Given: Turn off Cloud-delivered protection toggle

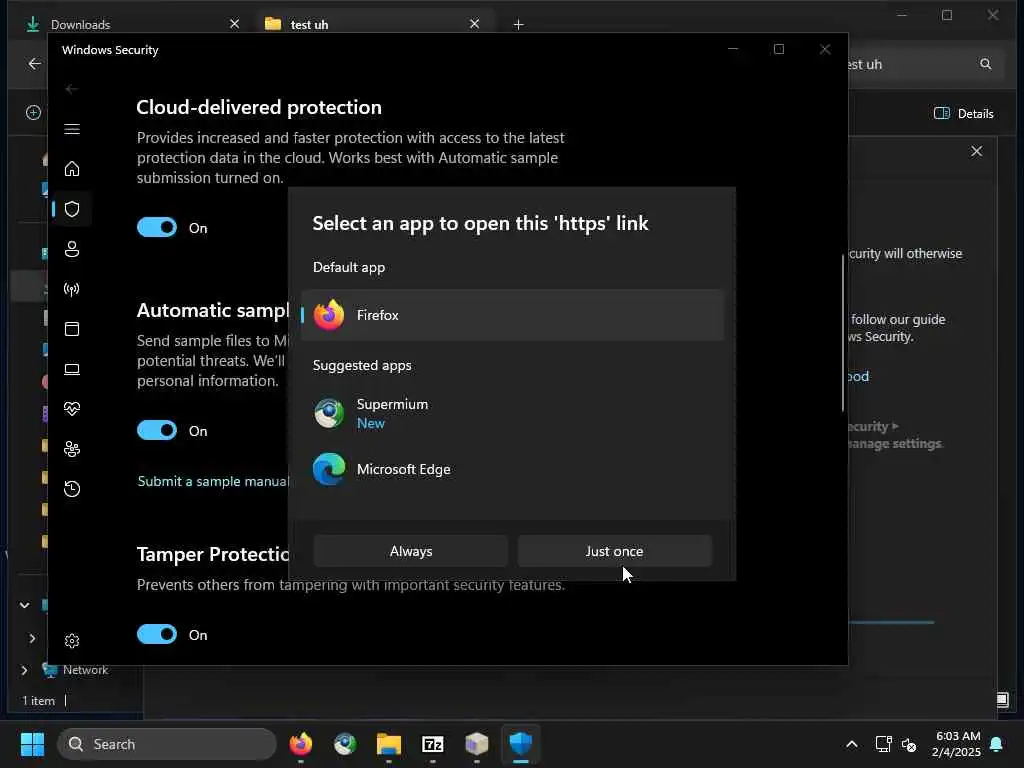Looking at the screenshot, I should pos(157,227).
